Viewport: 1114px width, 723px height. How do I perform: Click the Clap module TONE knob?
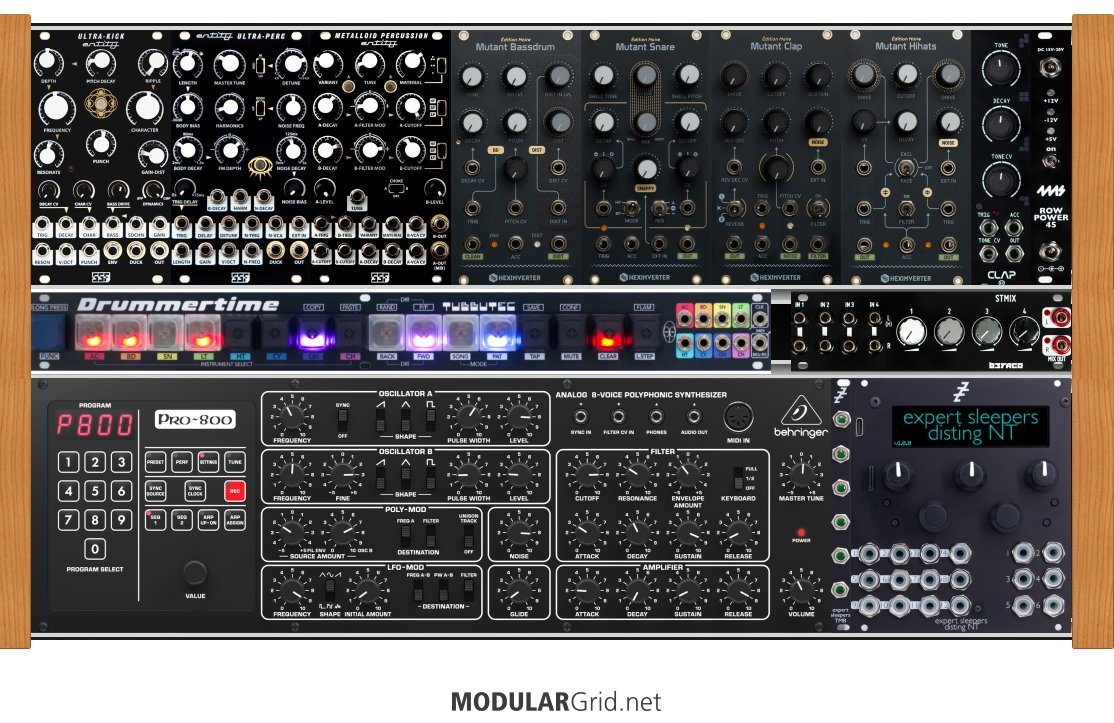(1000, 70)
